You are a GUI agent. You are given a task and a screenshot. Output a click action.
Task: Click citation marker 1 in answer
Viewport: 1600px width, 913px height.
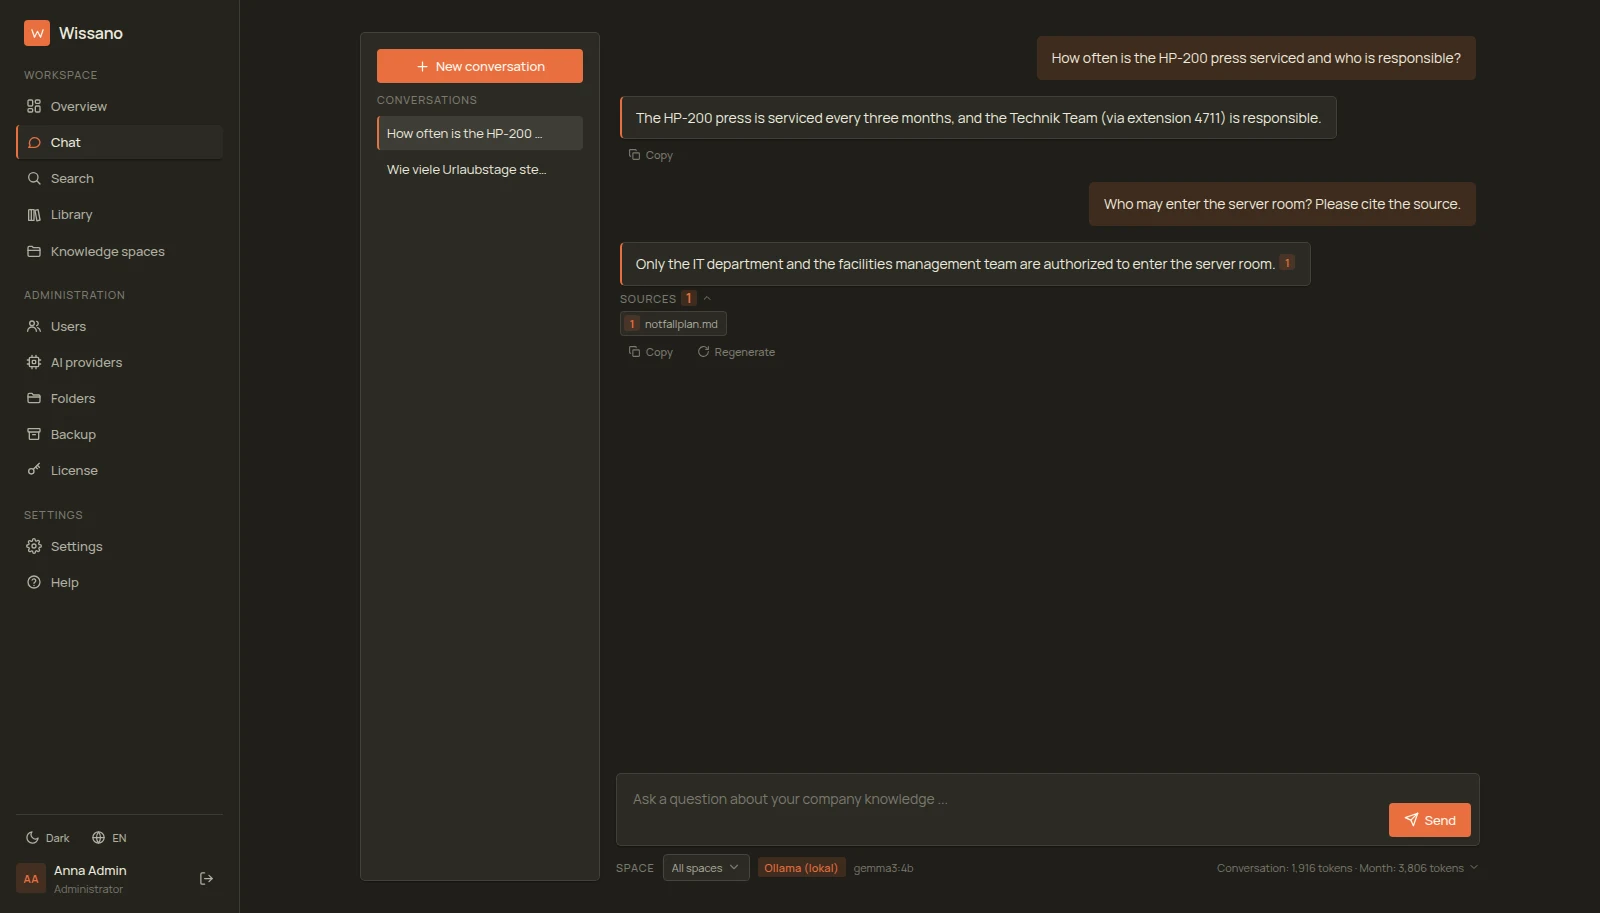coord(1287,263)
